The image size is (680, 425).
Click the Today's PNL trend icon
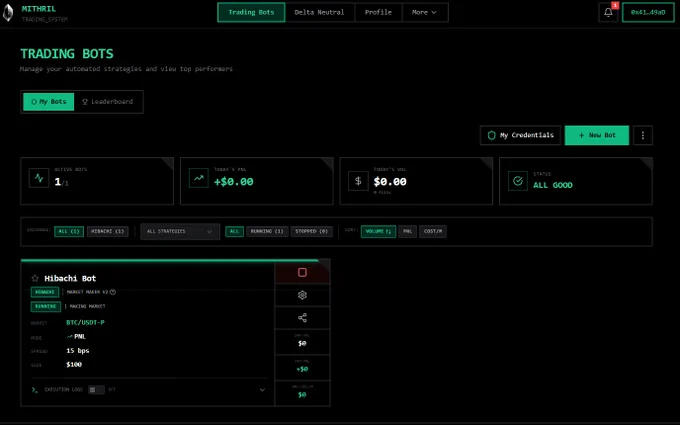click(x=199, y=178)
